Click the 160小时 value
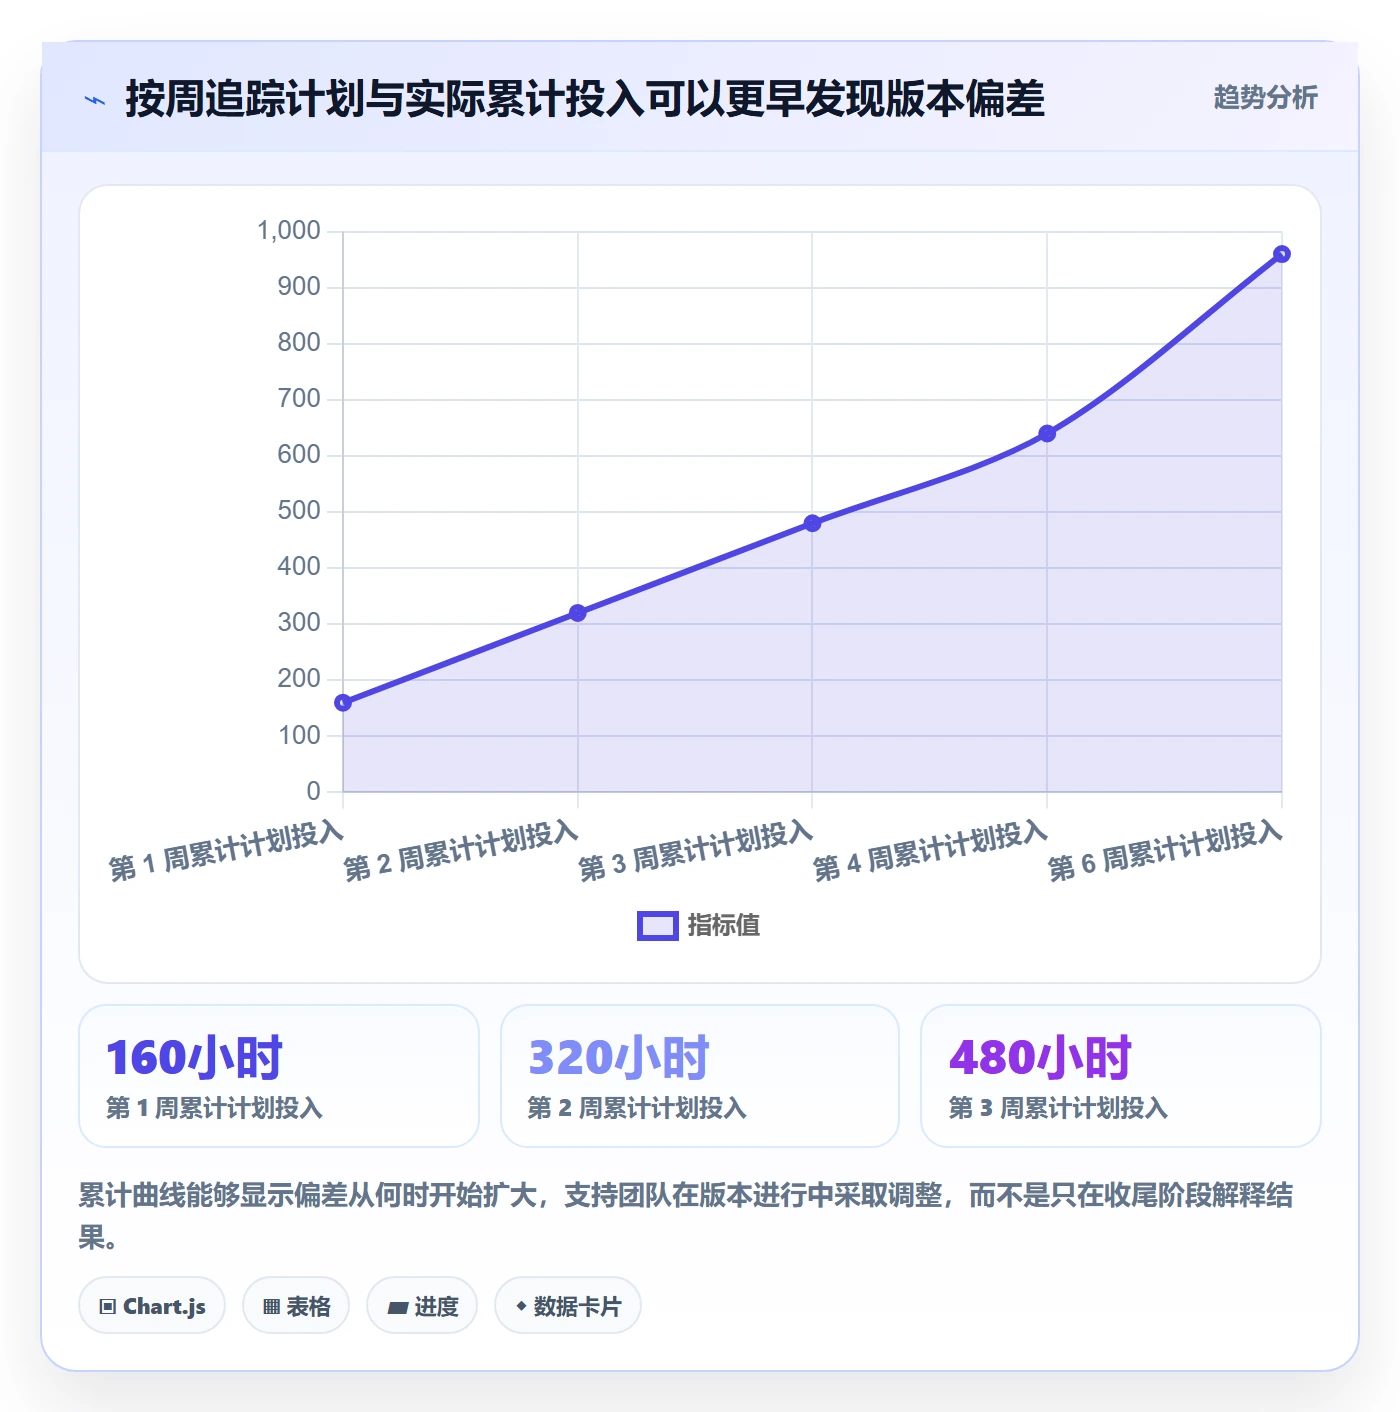 (194, 1057)
